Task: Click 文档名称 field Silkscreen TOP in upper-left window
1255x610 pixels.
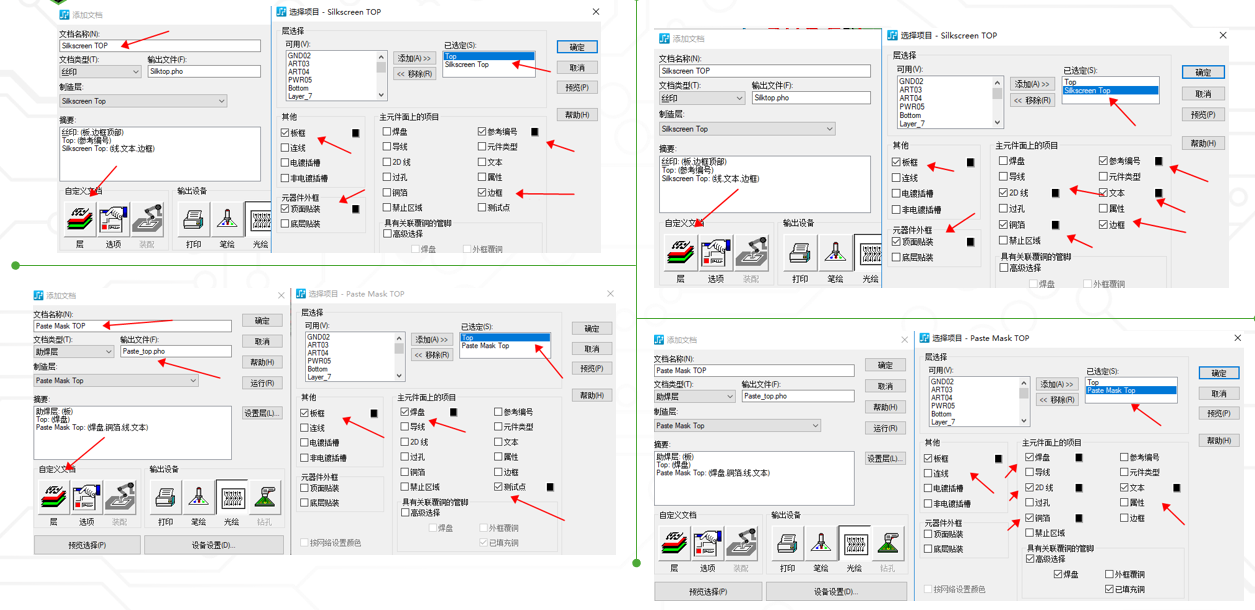Action: click(x=160, y=46)
